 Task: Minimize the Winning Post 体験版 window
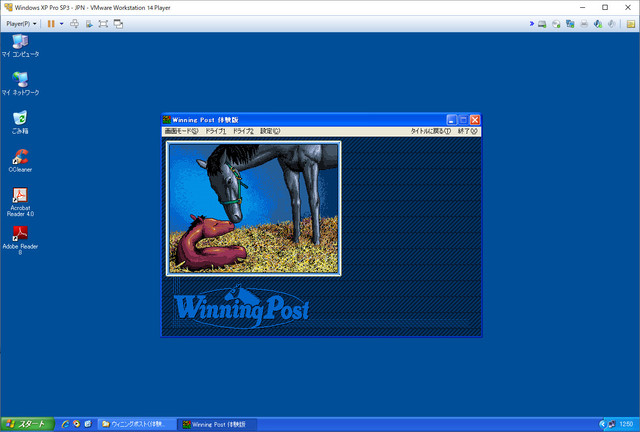(x=451, y=120)
